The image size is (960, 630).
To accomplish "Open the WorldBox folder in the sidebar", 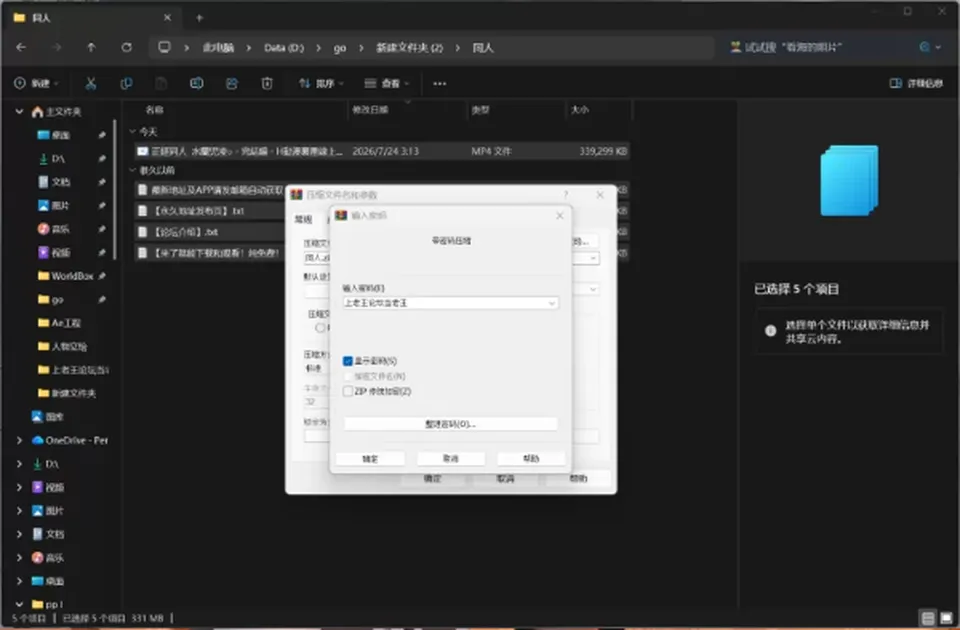I will (72, 276).
